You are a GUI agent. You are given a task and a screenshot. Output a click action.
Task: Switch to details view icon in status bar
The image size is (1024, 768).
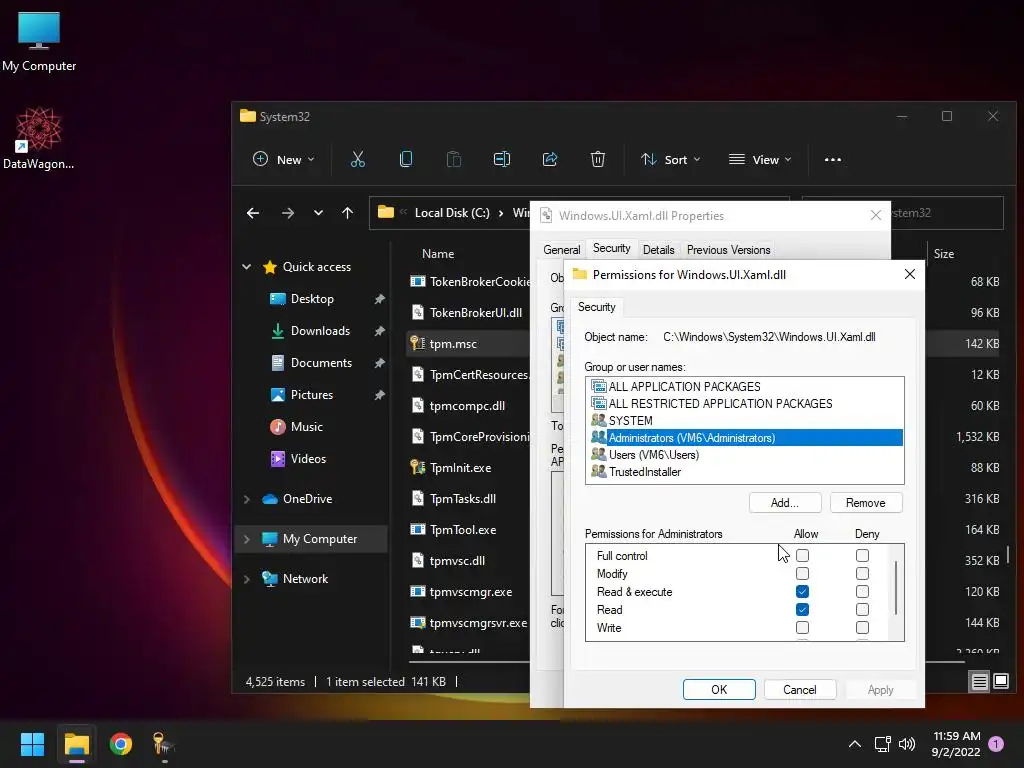980,682
